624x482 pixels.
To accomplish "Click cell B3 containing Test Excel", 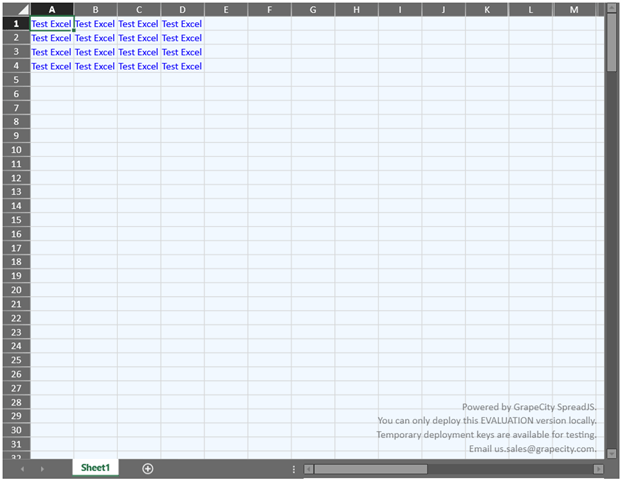I will [96, 52].
